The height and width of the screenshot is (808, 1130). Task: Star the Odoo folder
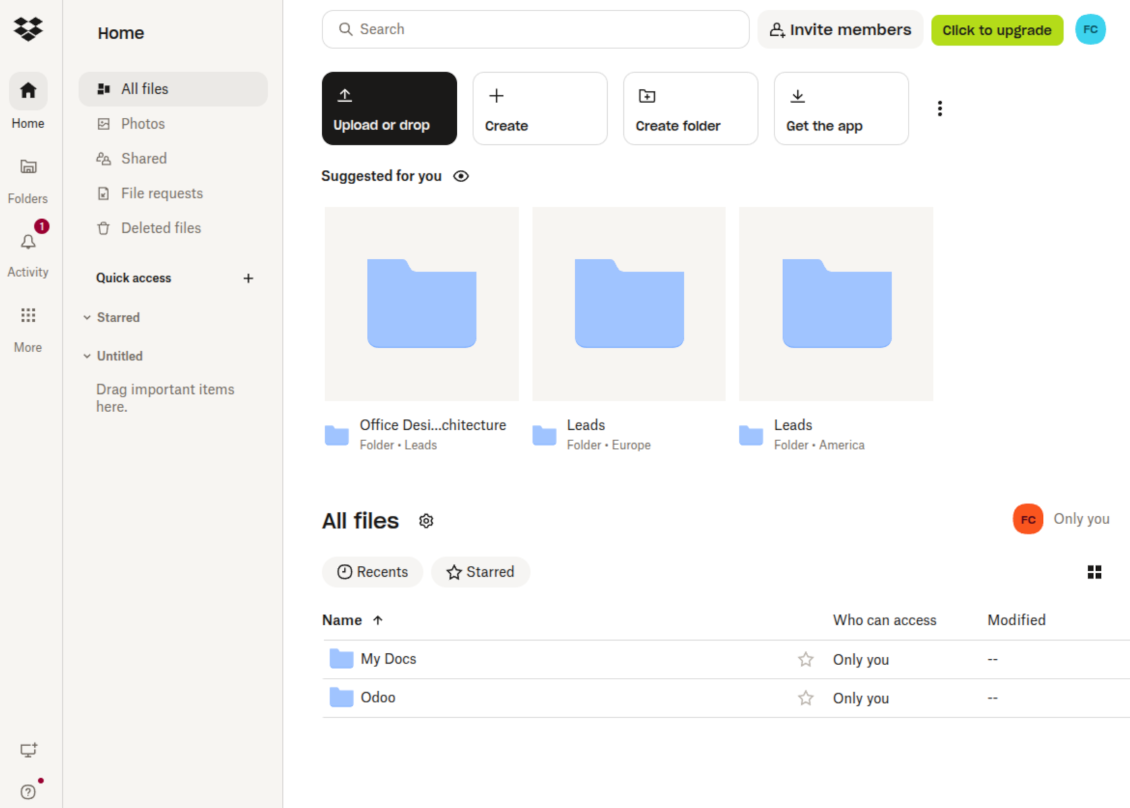(805, 698)
